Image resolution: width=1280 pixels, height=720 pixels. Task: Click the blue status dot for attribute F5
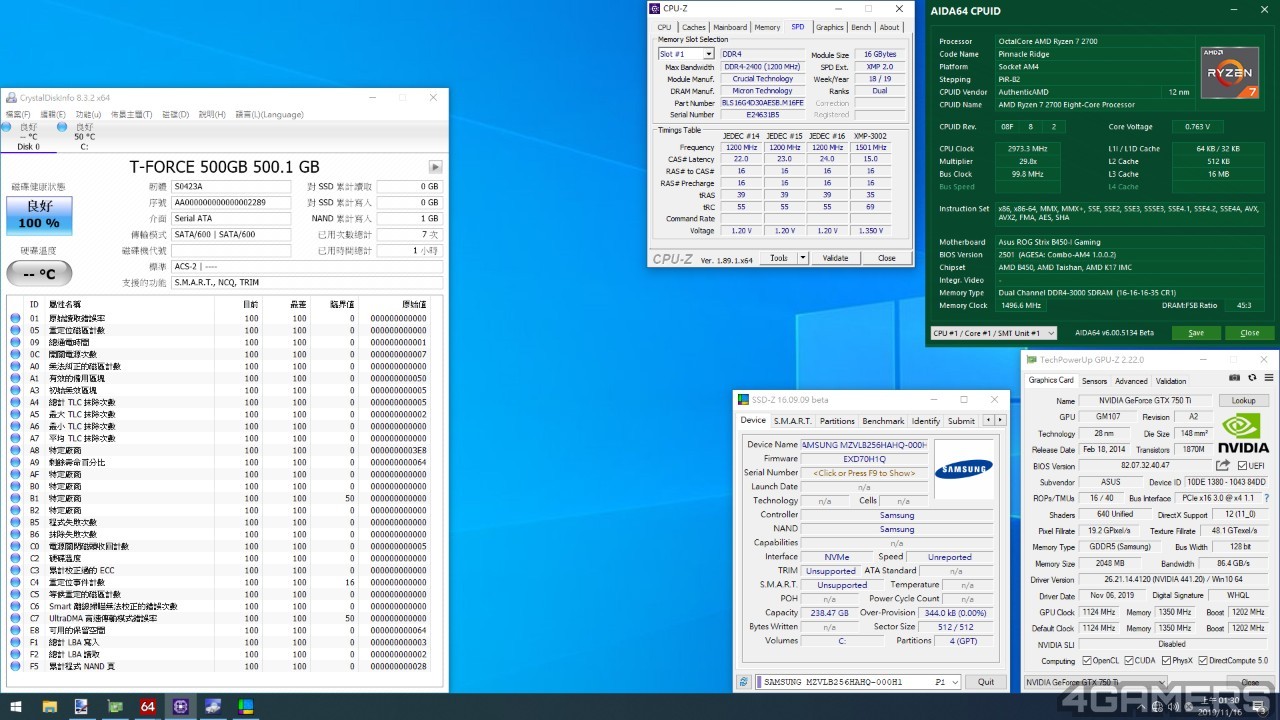(x=15, y=666)
